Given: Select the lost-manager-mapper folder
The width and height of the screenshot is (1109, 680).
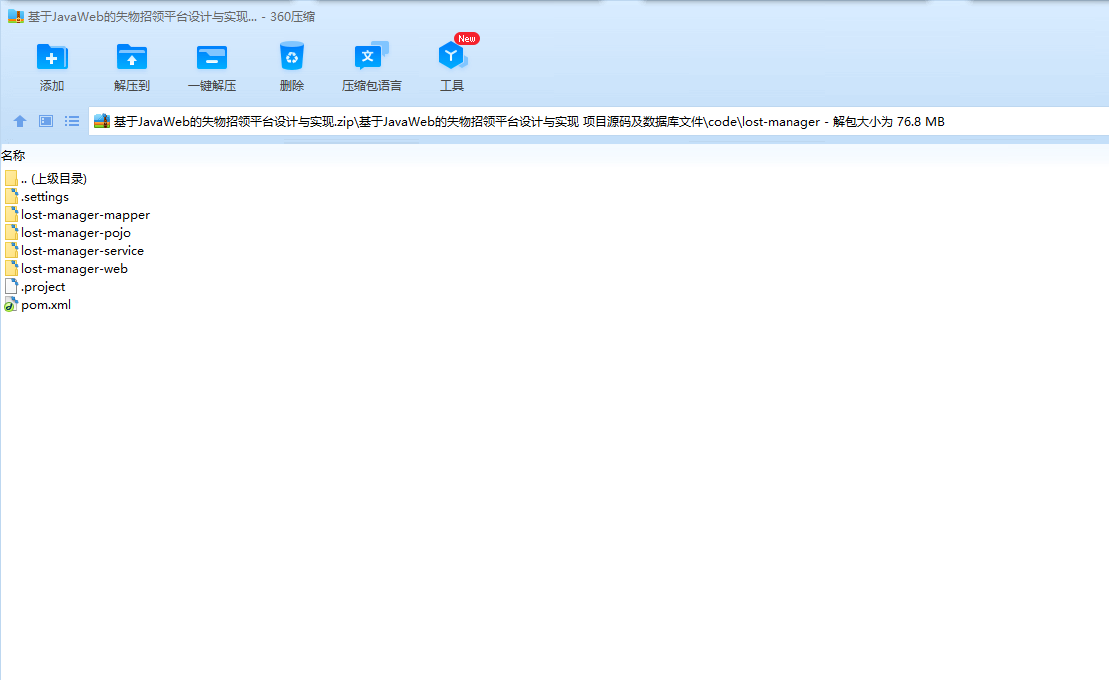Looking at the screenshot, I should [x=77, y=214].
